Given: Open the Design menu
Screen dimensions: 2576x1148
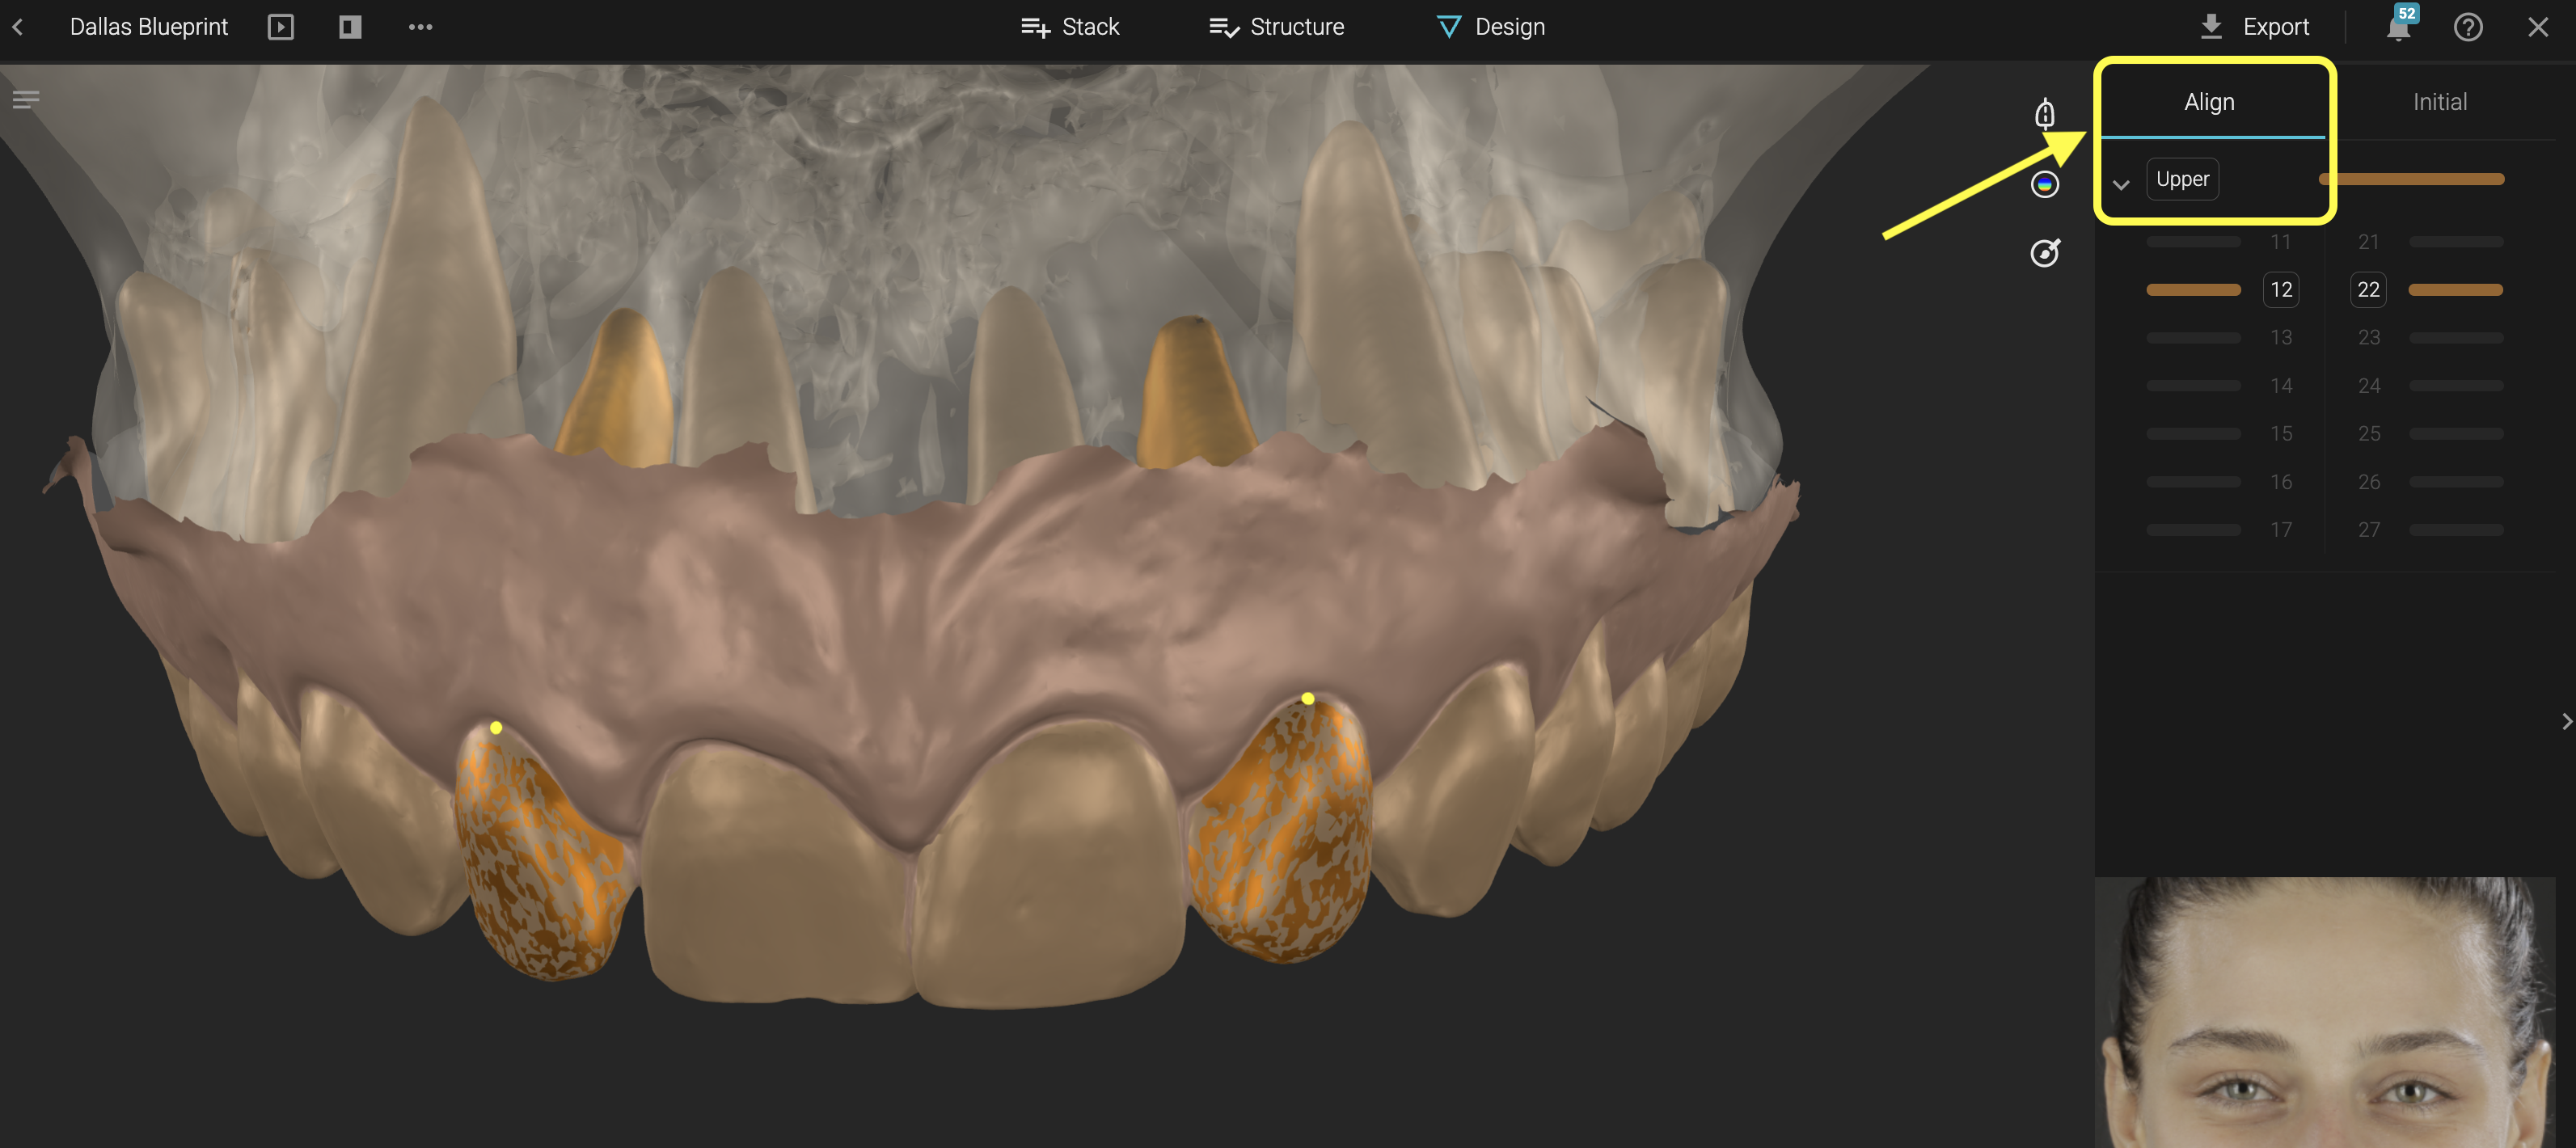Looking at the screenshot, I should tap(1490, 27).
